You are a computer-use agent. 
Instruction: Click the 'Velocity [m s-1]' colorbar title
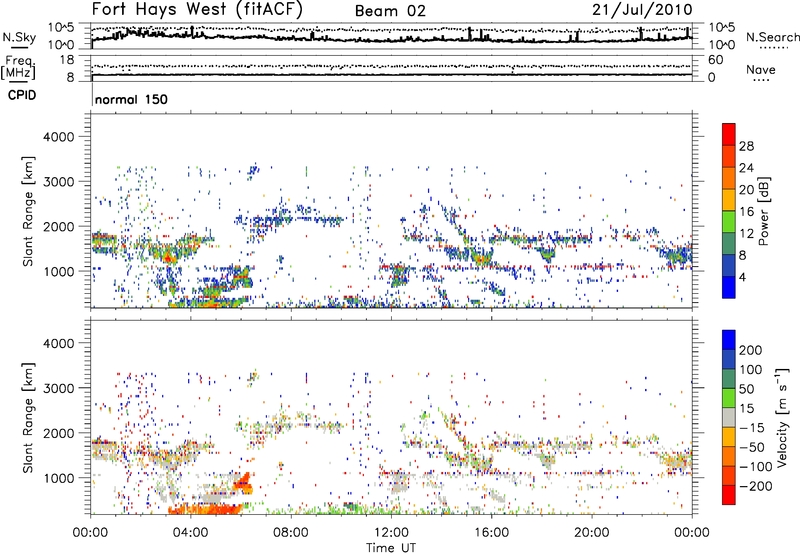tap(782, 418)
